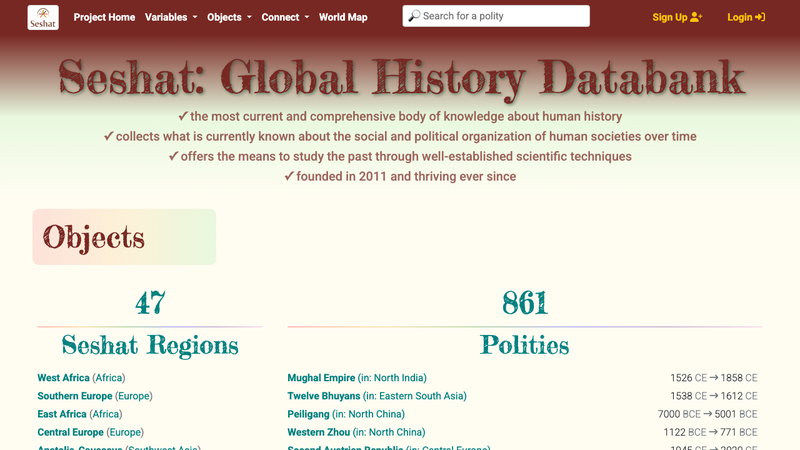The image size is (800, 450).
Task: Open the Central Europe region link
Action: (70, 432)
